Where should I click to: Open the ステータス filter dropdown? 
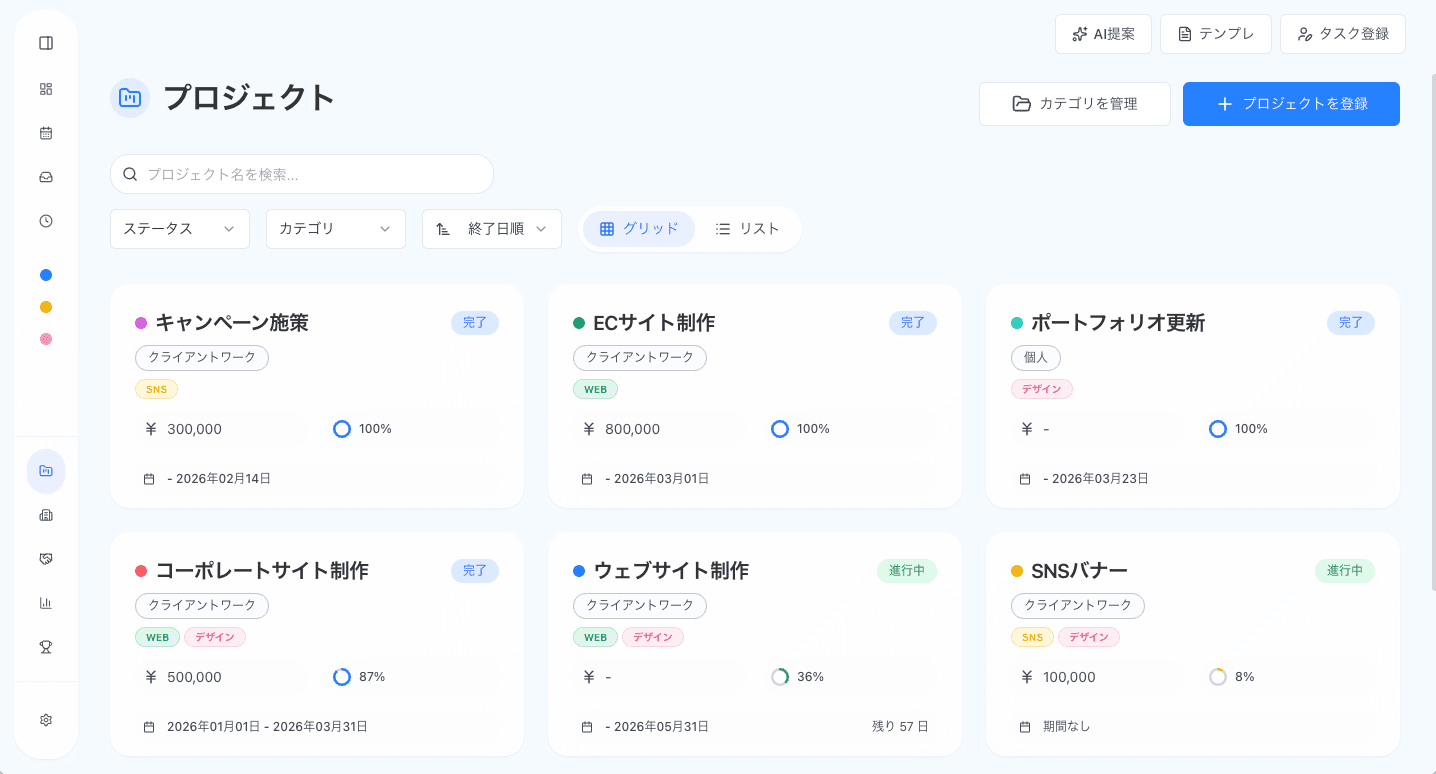[179, 228]
